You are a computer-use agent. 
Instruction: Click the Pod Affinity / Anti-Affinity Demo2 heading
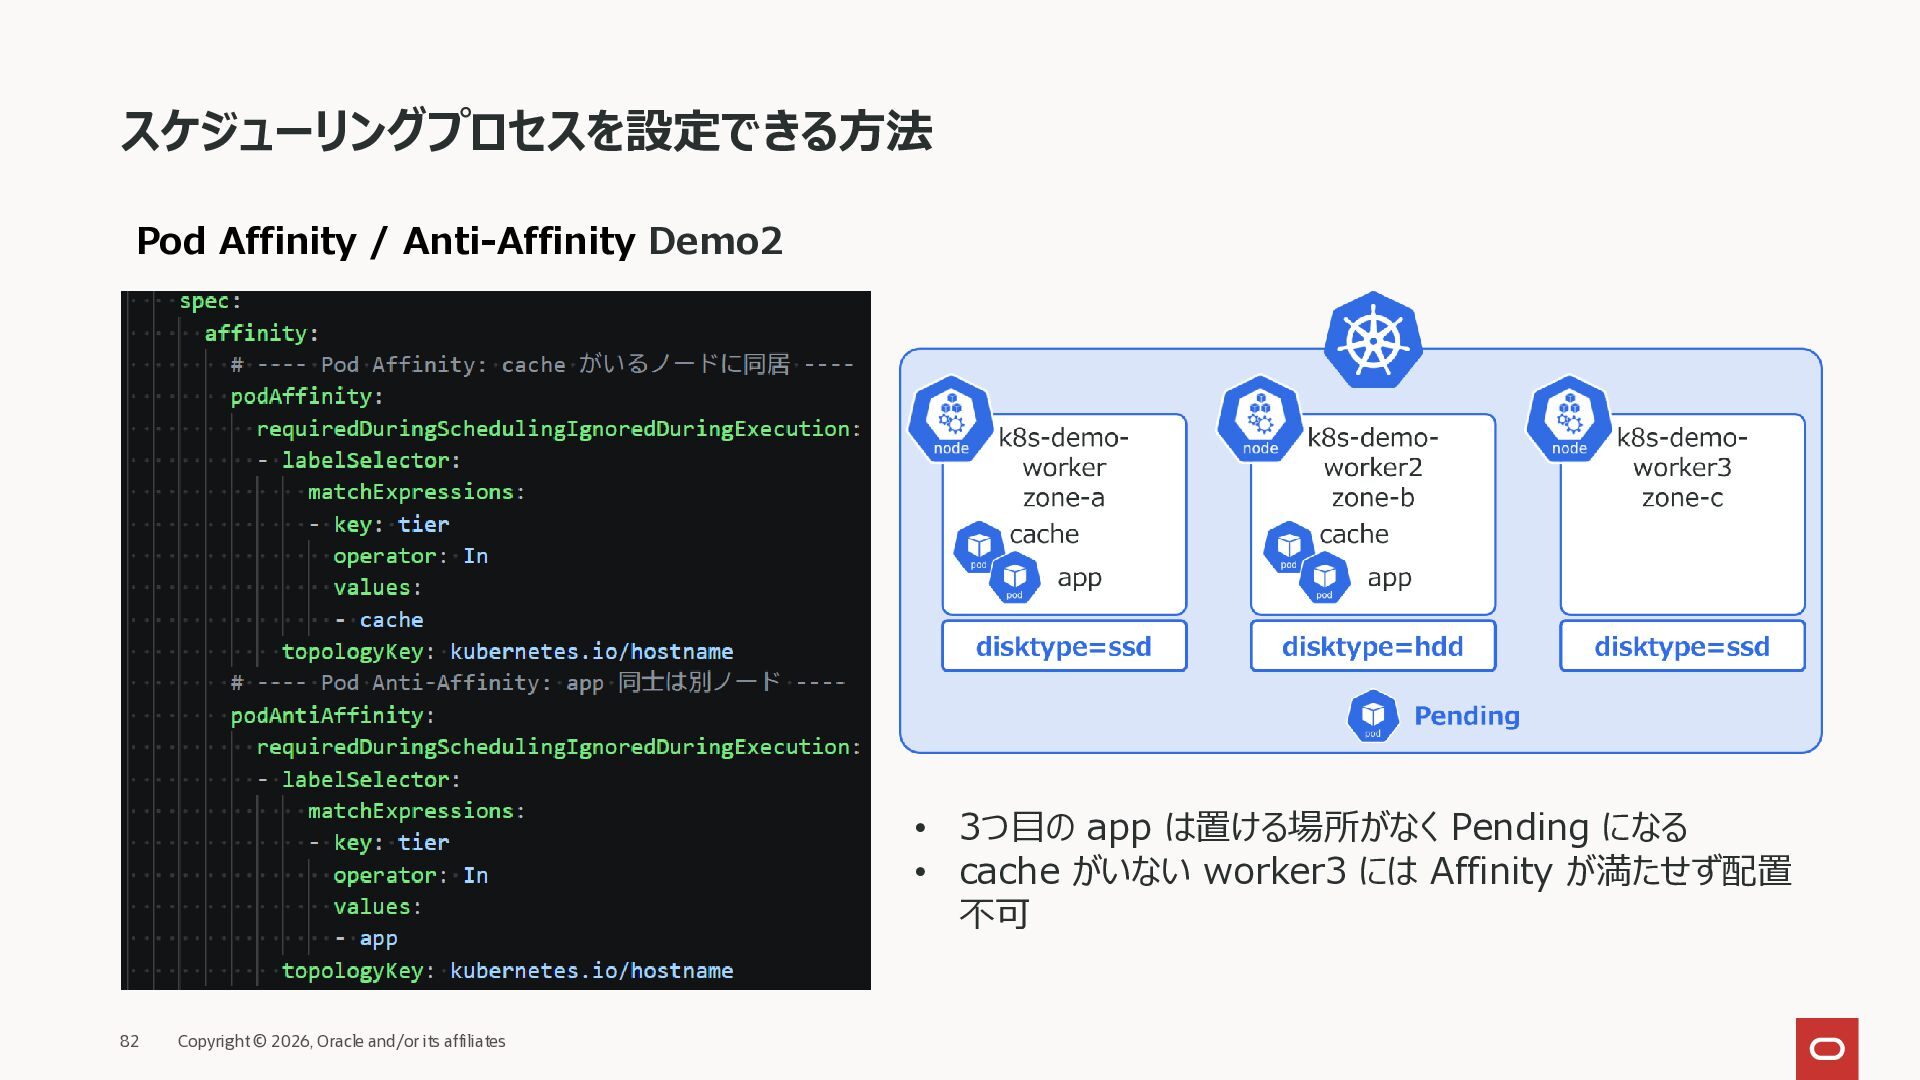459,241
